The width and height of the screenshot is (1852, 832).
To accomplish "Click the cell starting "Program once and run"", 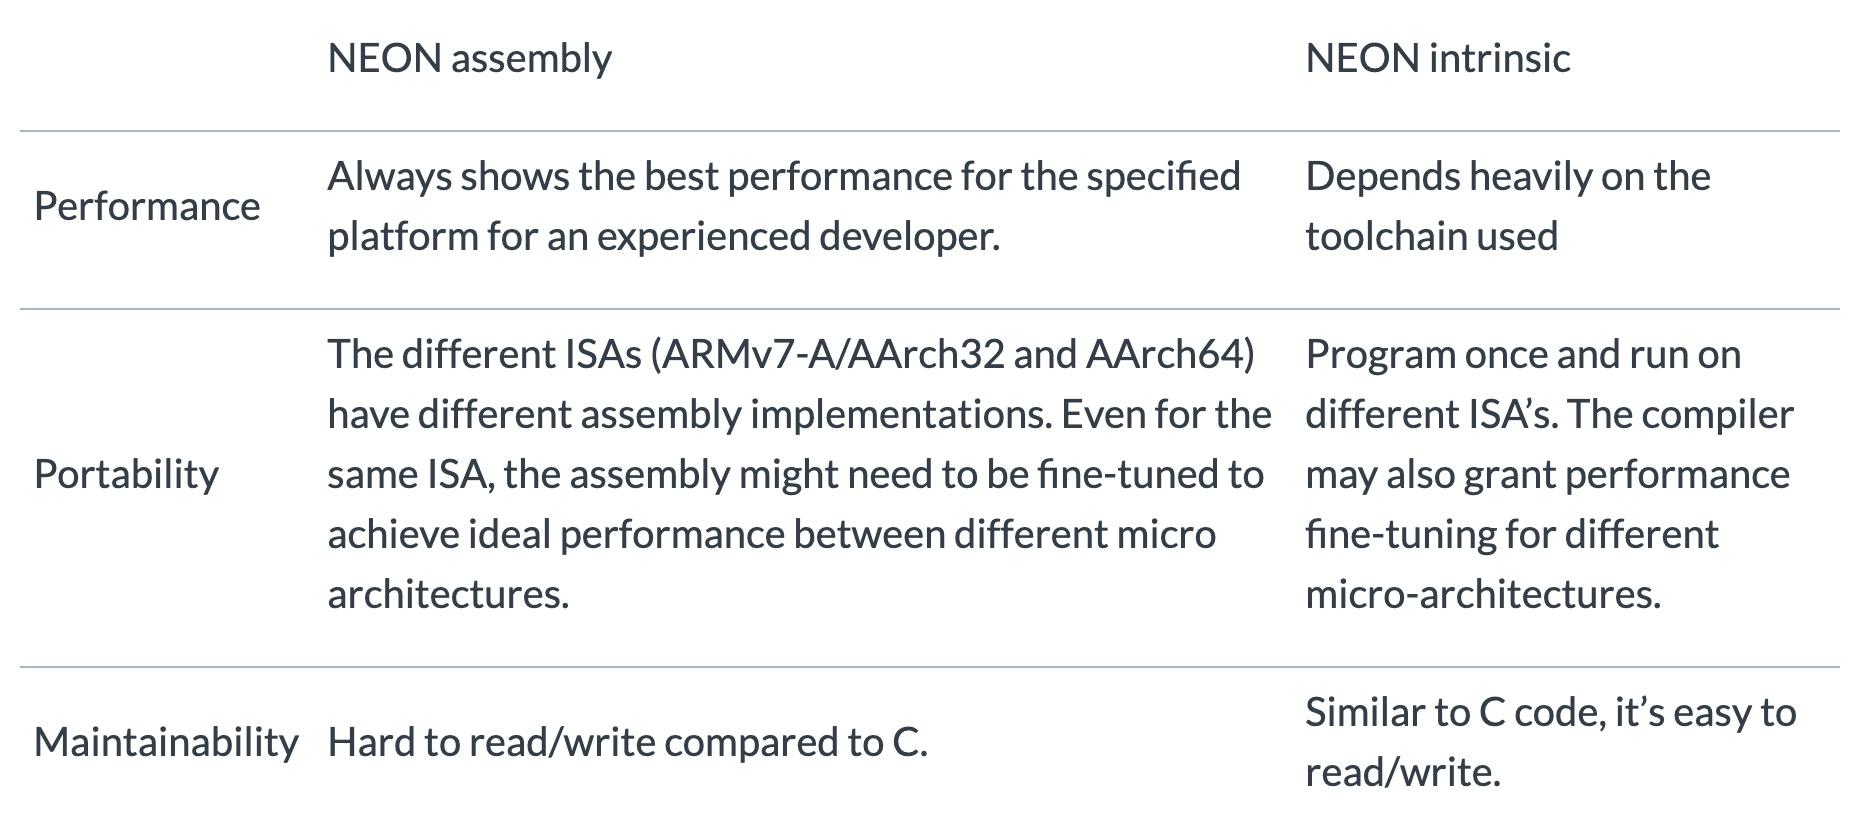I will [1548, 475].
